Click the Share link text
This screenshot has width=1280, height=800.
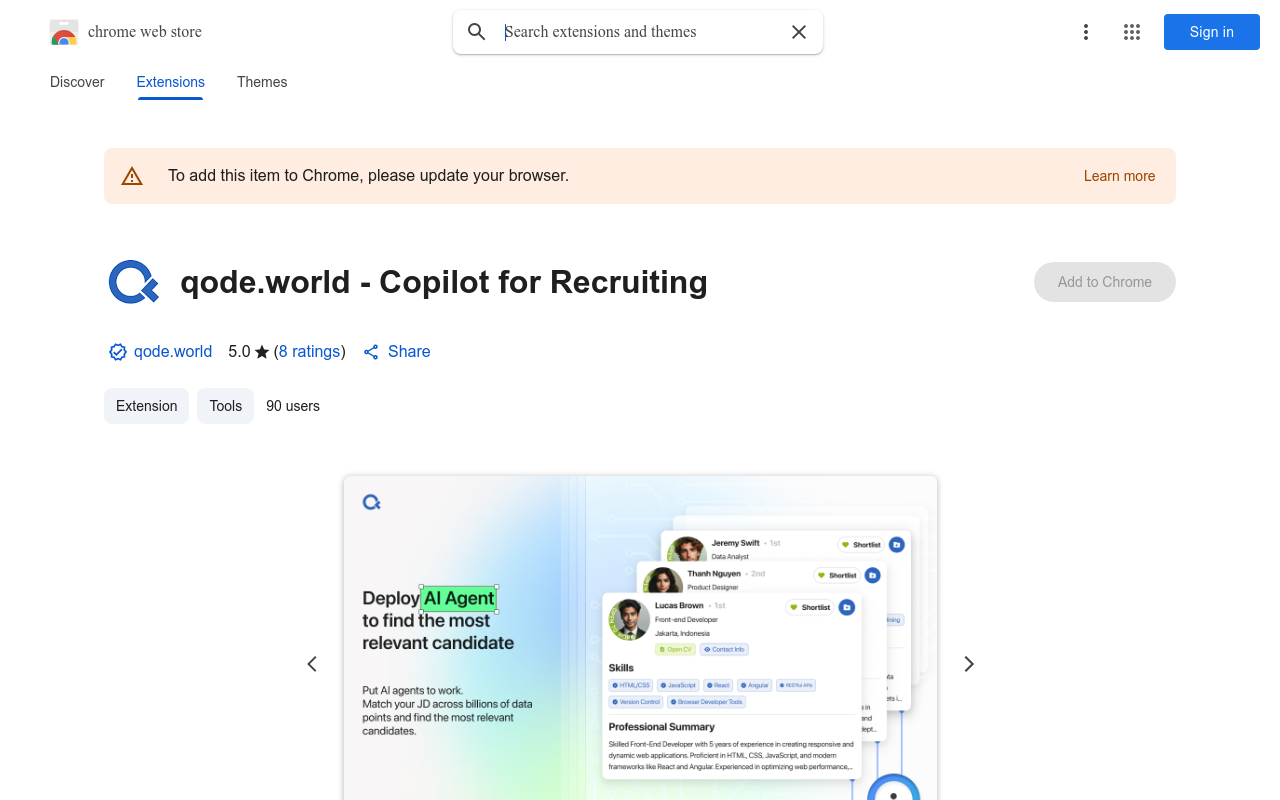point(409,352)
